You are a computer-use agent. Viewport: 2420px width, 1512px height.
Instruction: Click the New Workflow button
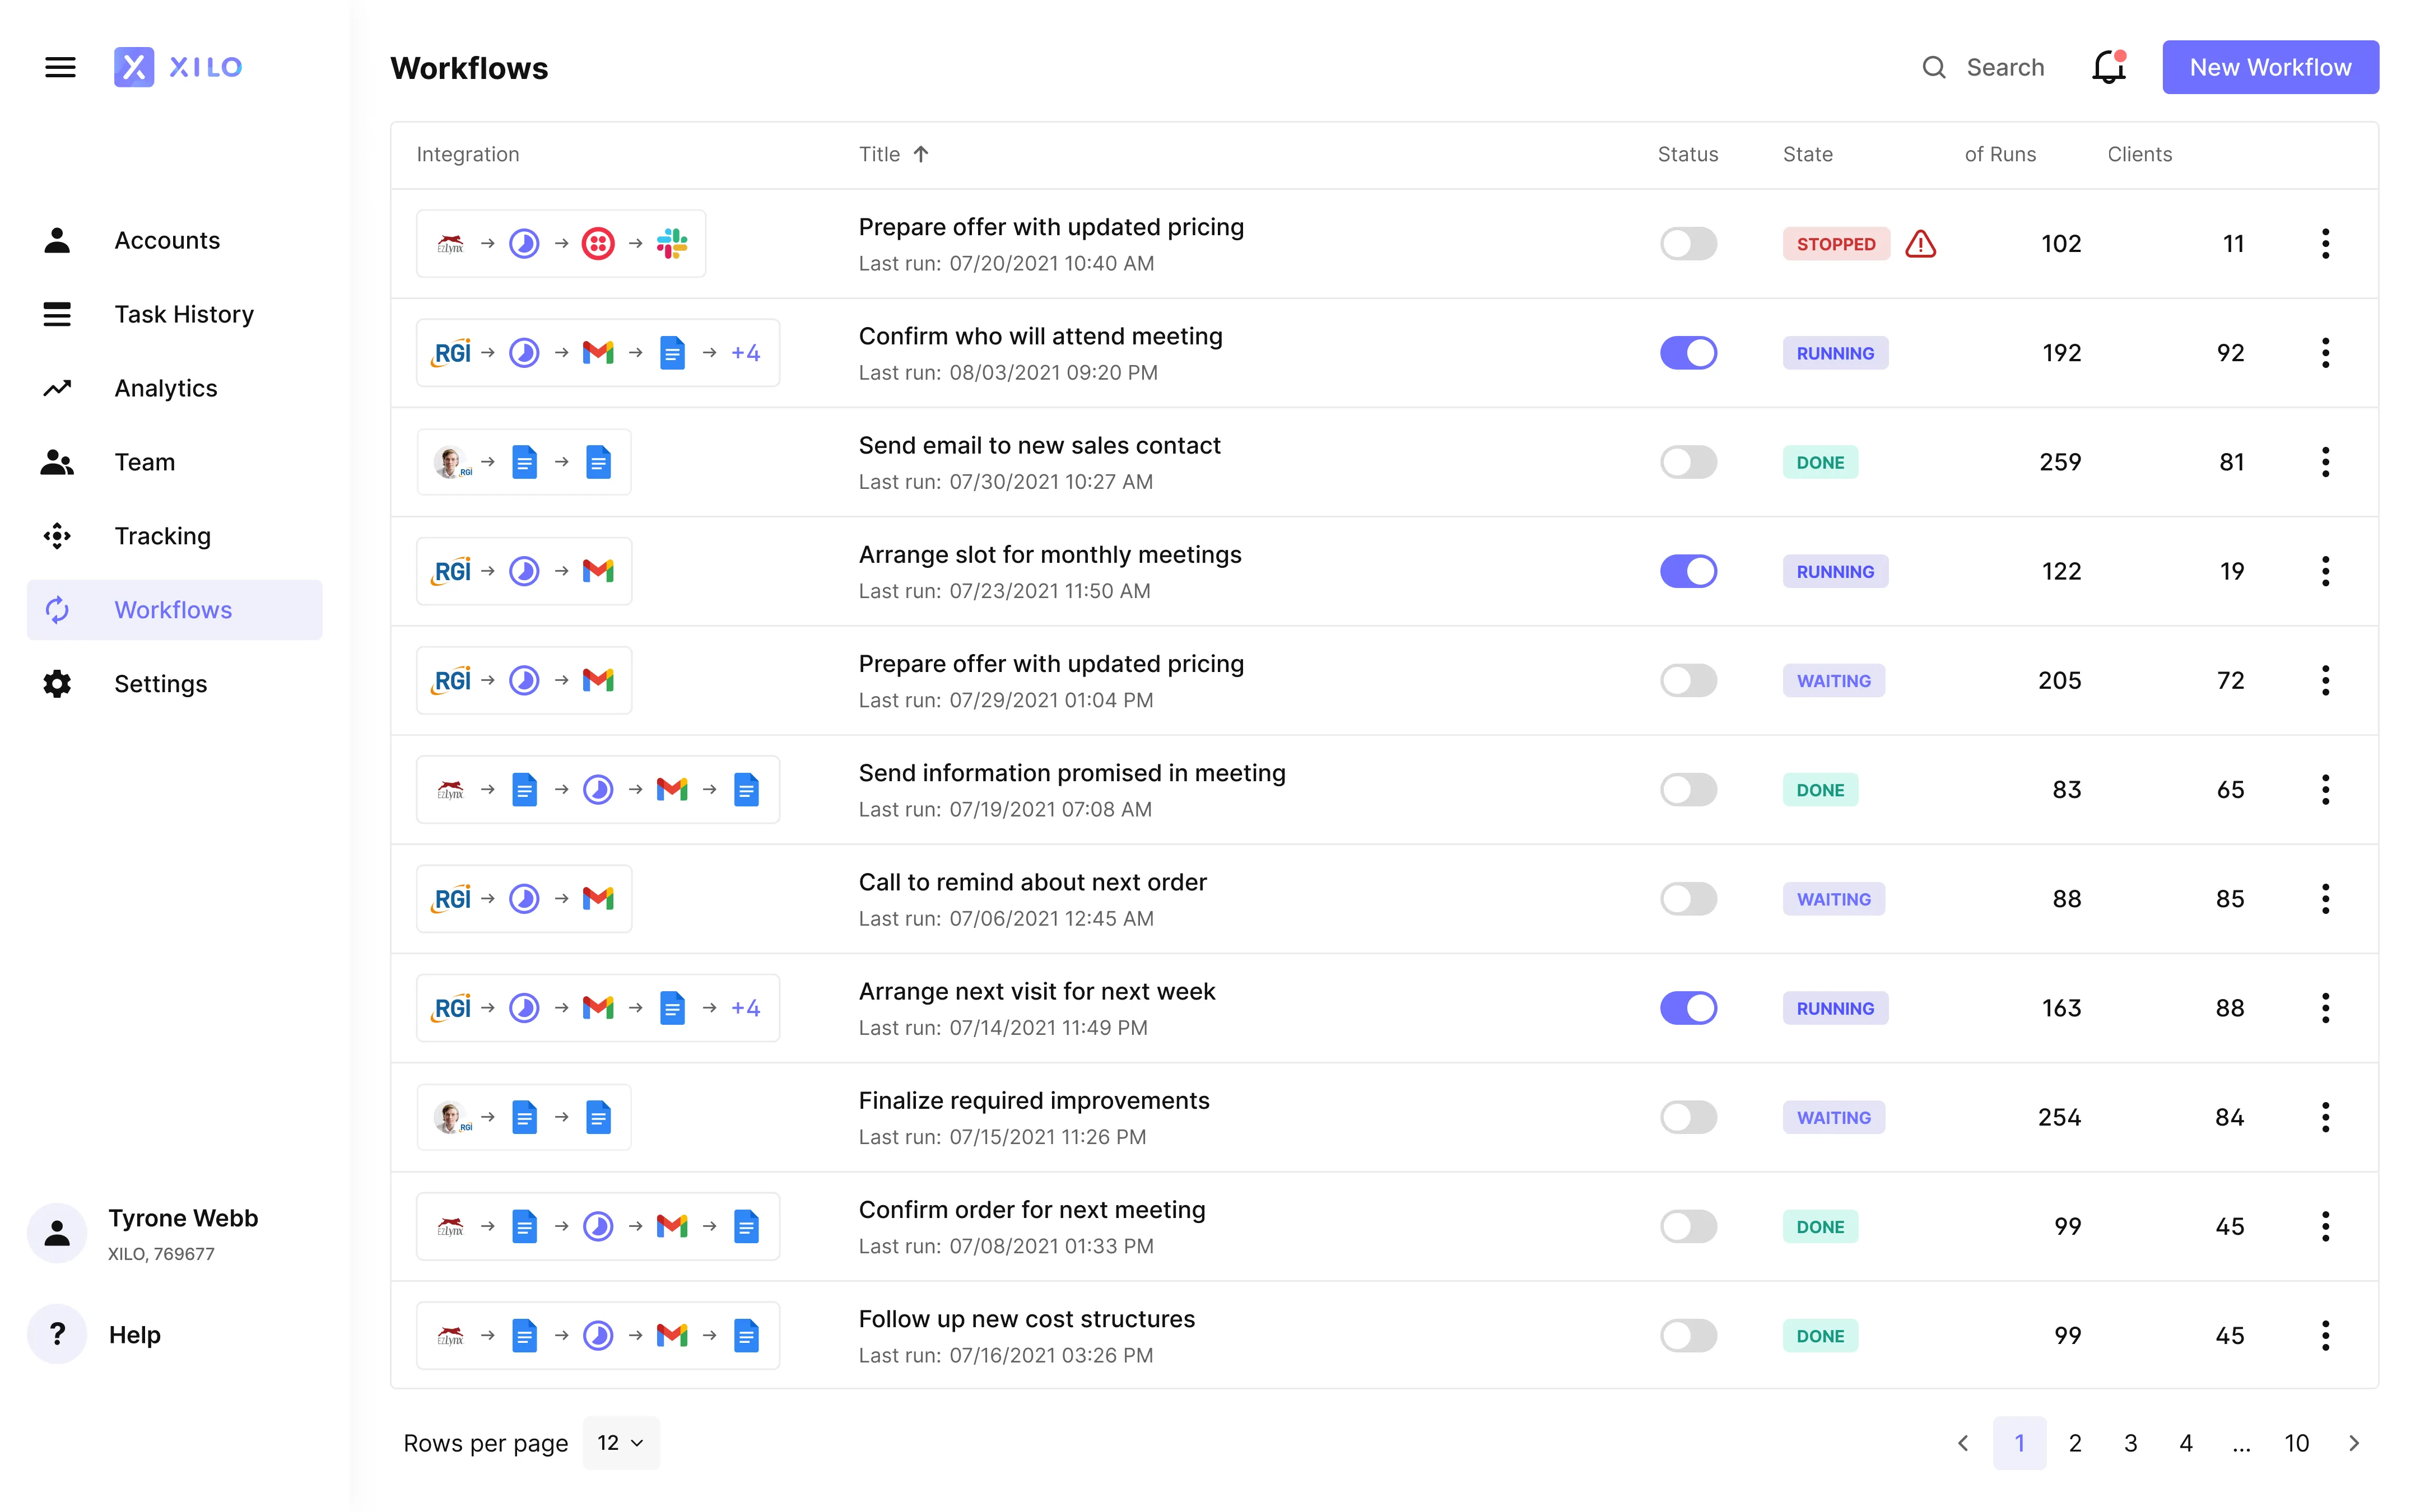[2270, 67]
